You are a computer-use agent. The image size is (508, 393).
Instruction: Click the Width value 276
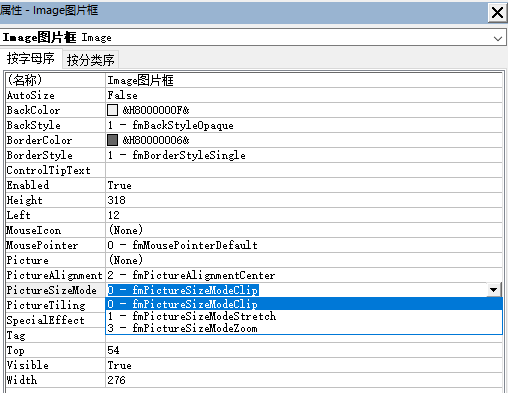[x=304, y=380]
